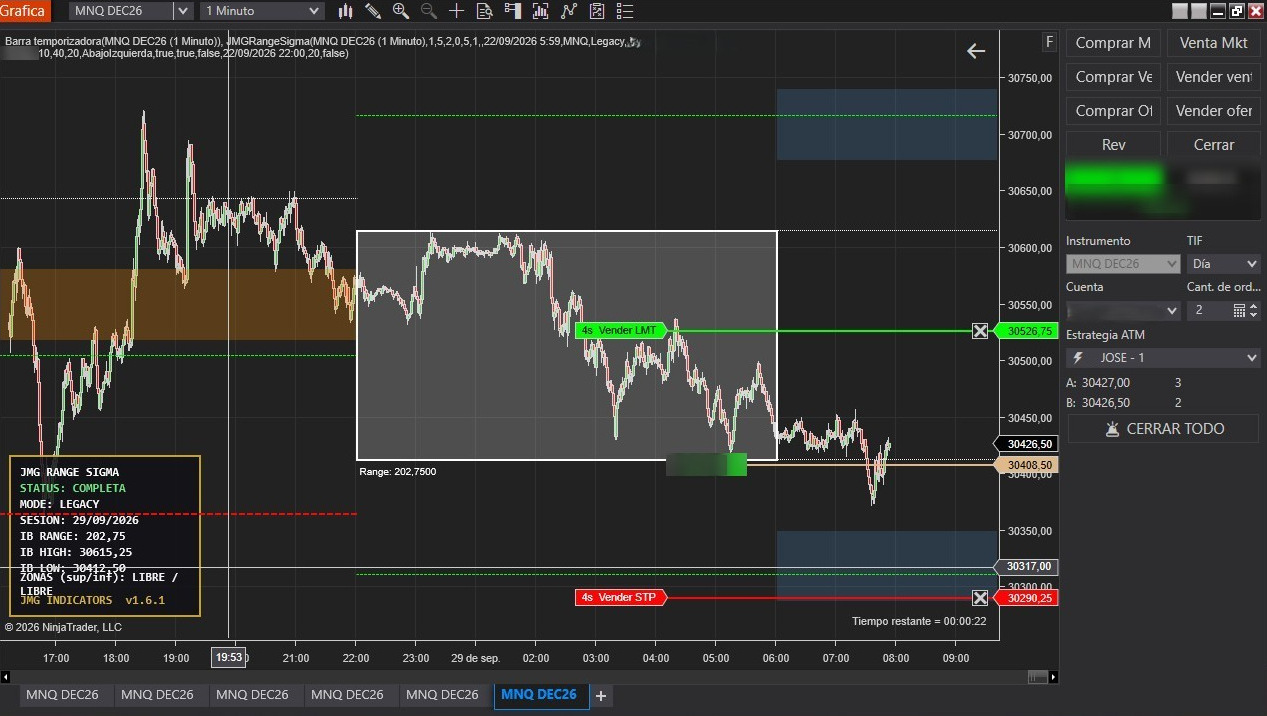Open the strategies line-graph icon
Screen dimensions: 1267x716
coord(569,11)
